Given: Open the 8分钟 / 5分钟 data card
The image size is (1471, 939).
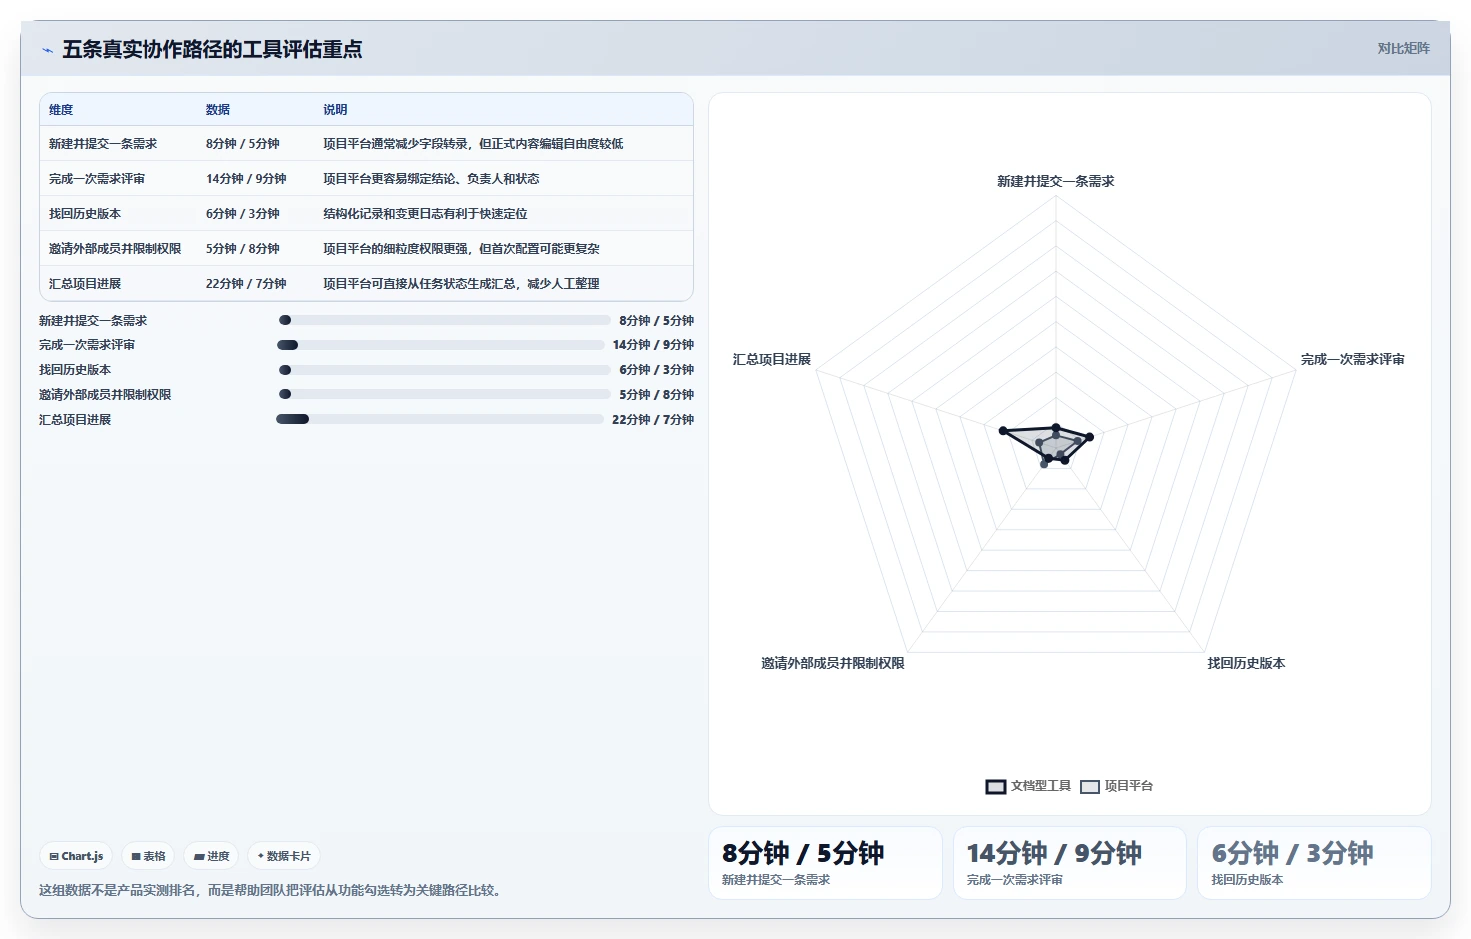Looking at the screenshot, I should [825, 863].
